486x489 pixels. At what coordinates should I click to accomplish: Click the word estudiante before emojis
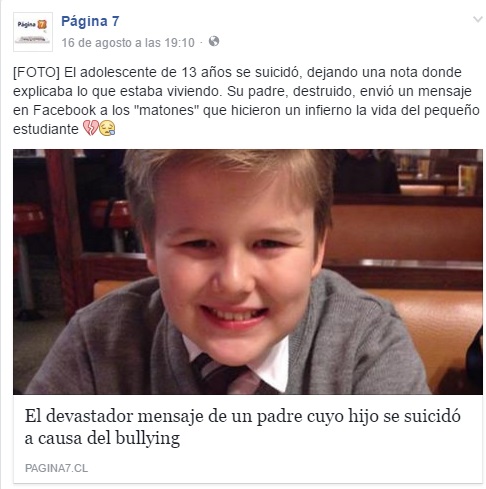(46, 129)
